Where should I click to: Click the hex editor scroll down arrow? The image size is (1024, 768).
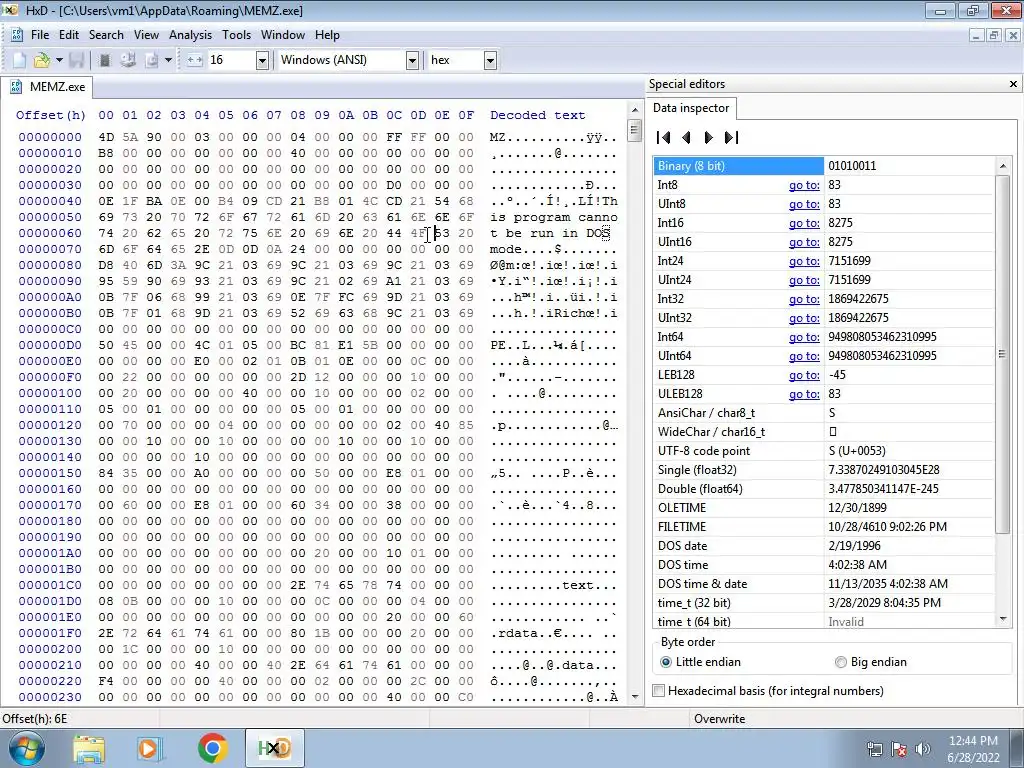pos(635,697)
